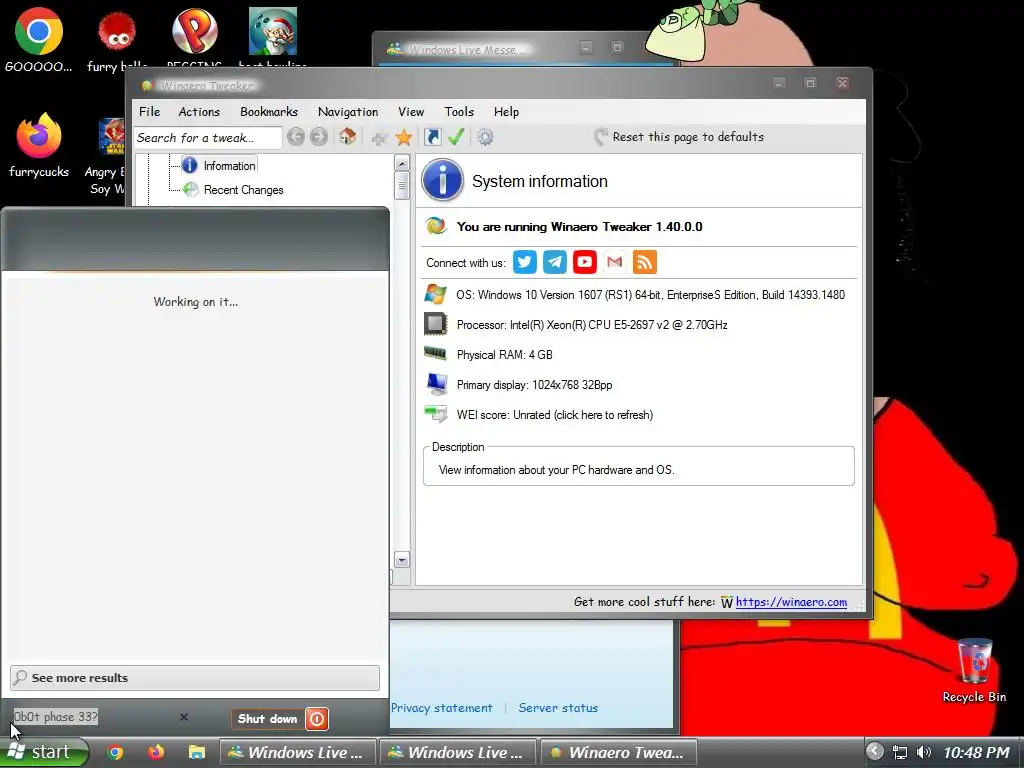Go forward with Winaero navigation arrow
The height and width of the screenshot is (768, 1024).
(x=319, y=137)
